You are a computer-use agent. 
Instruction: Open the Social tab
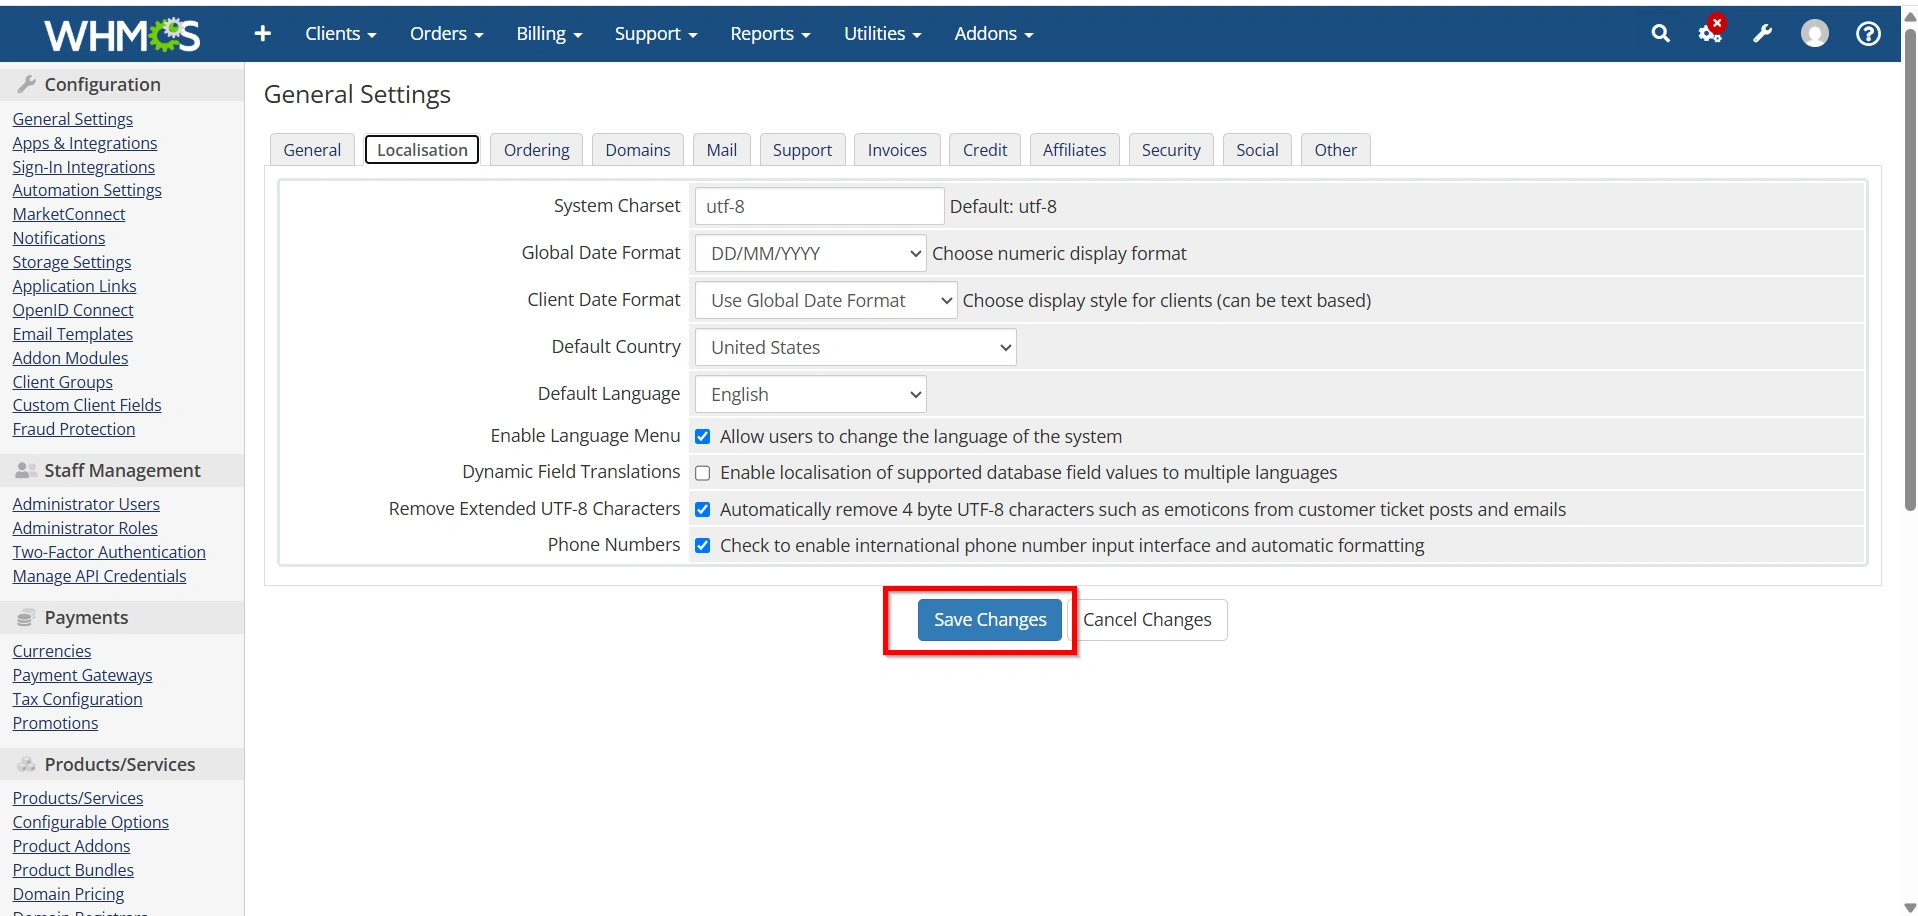(1257, 150)
